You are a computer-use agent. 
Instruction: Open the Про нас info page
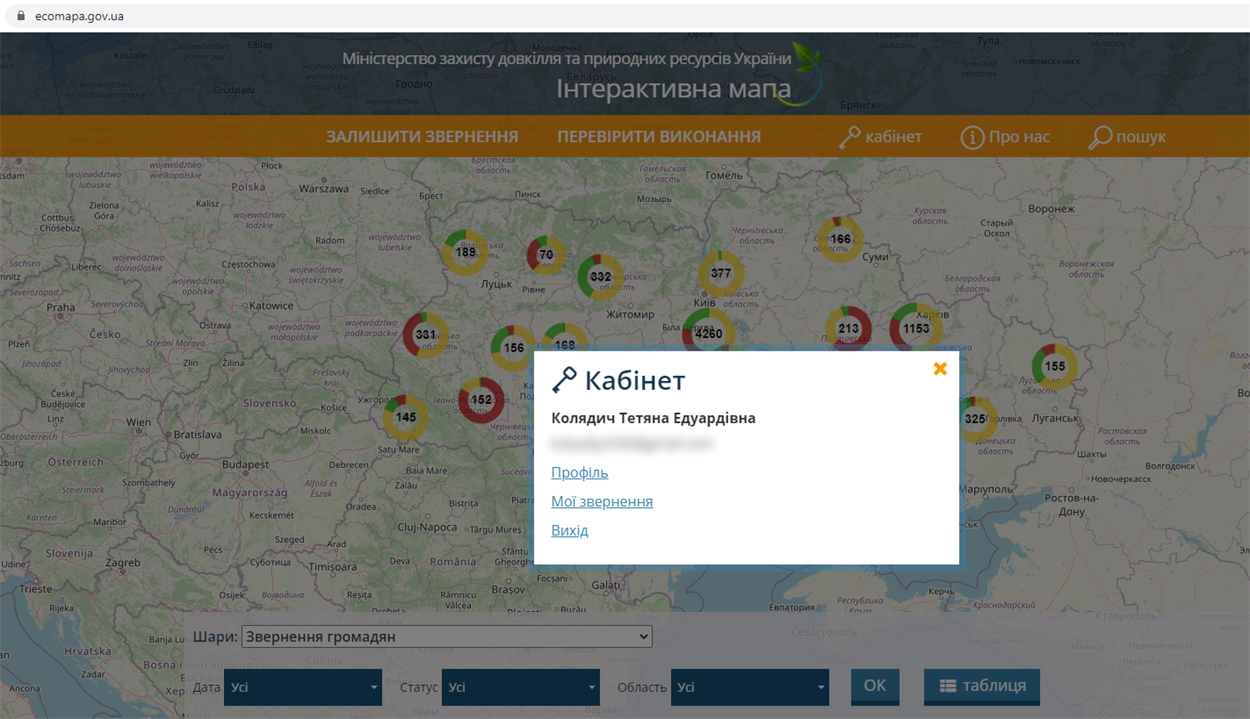tap(1005, 137)
